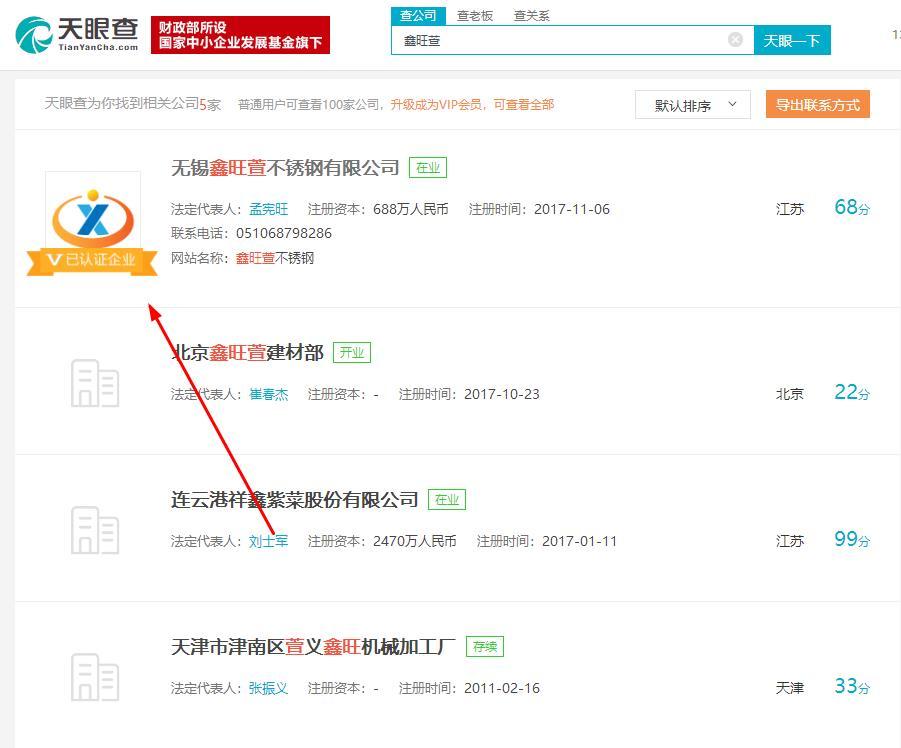Open 北京鑫旺萱建材部 company page
This screenshot has width=901, height=748.
[248, 352]
